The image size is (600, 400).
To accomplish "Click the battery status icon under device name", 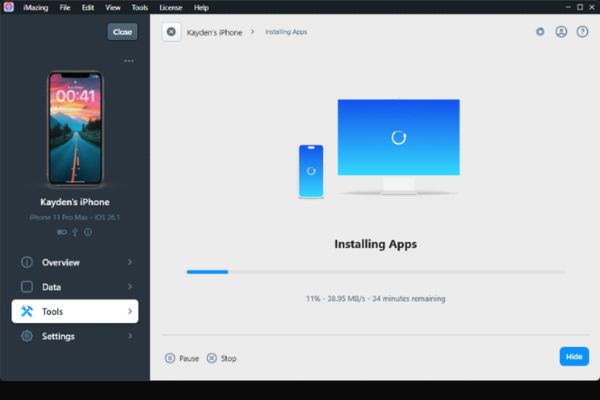I will click(62, 232).
